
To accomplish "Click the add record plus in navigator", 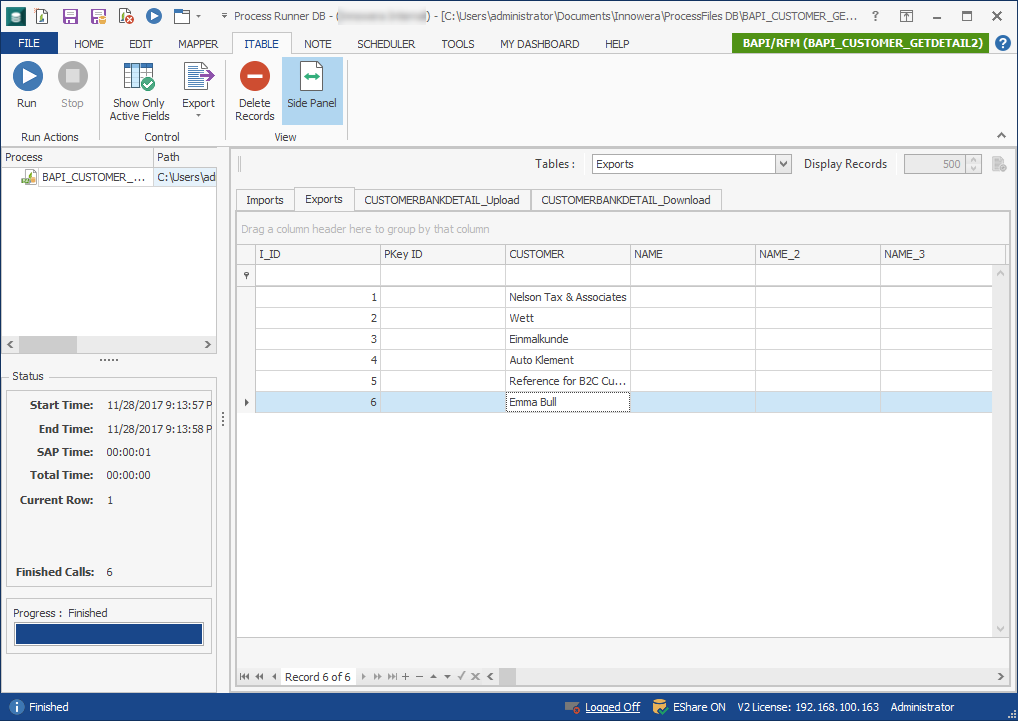I will (x=405, y=677).
